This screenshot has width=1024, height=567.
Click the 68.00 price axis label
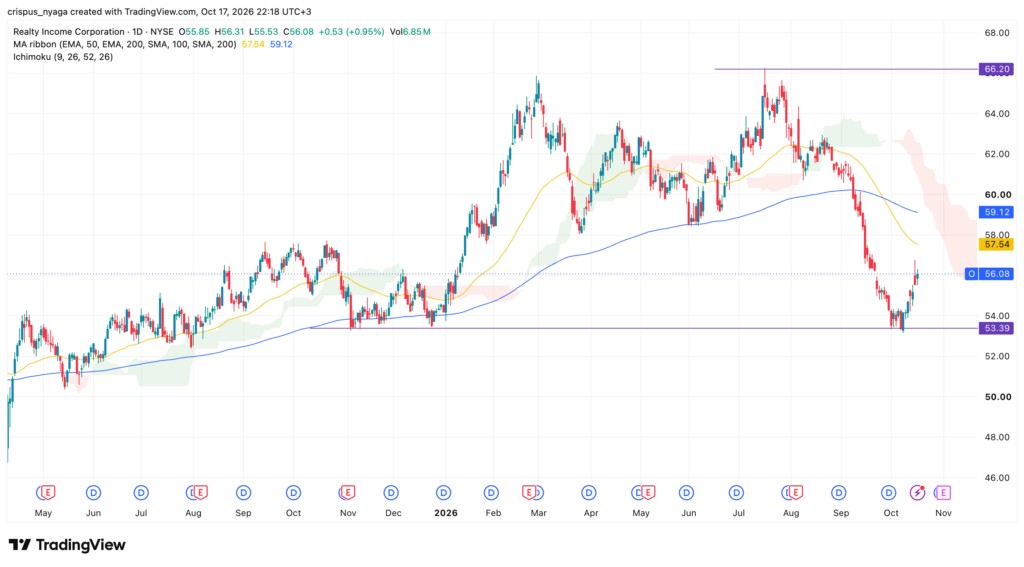point(997,33)
